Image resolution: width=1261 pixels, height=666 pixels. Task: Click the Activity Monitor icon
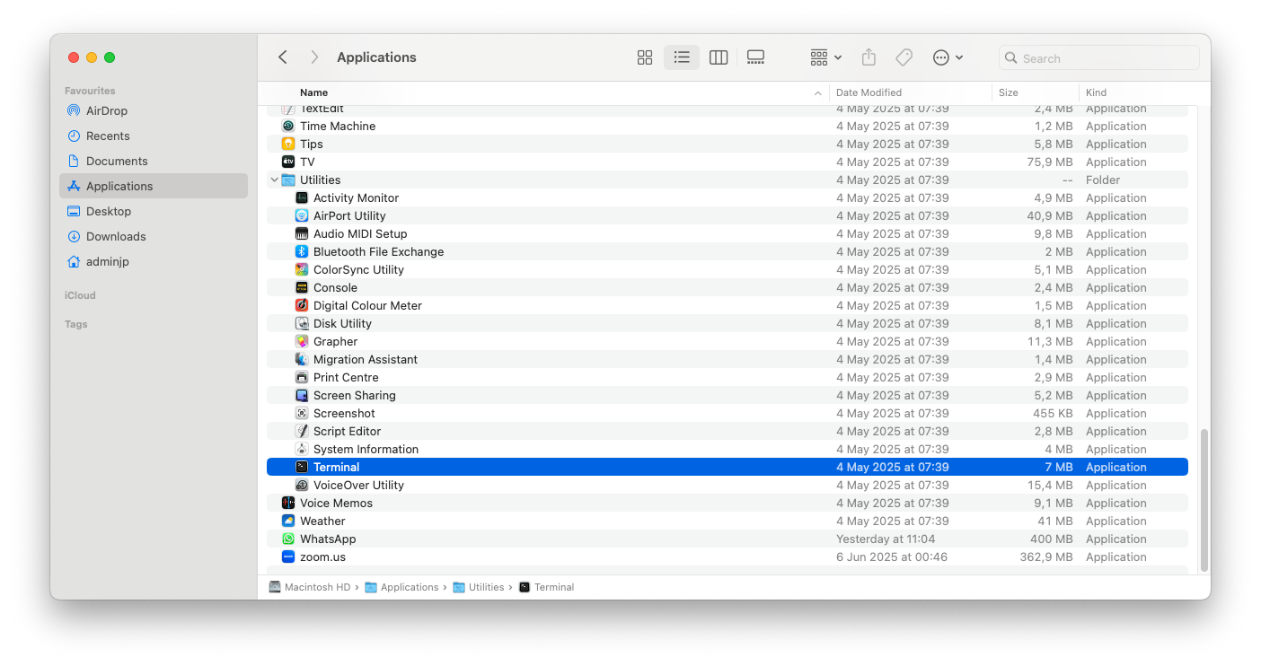pyautogui.click(x=302, y=198)
